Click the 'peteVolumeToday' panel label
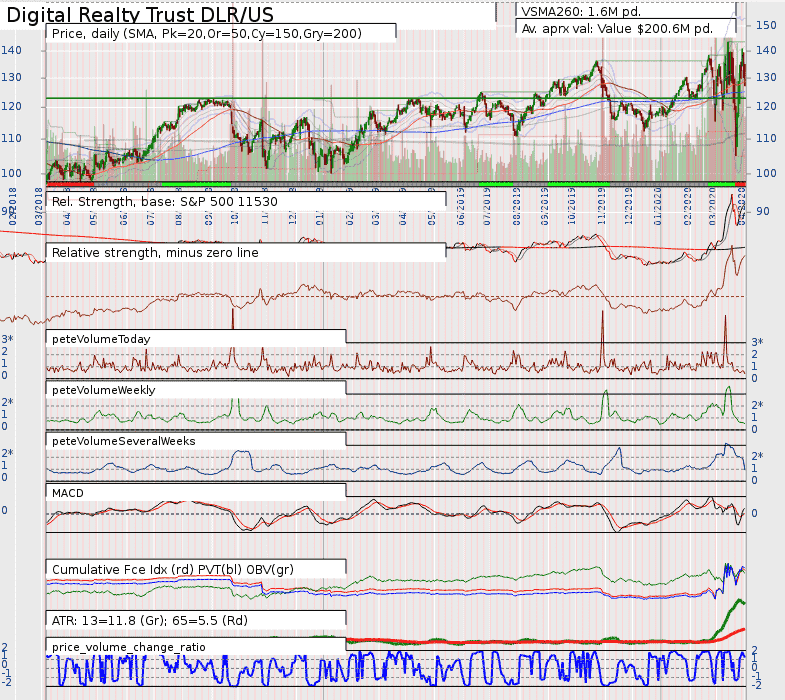Image resolution: width=785 pixels, height=700 pixels. 101,339
